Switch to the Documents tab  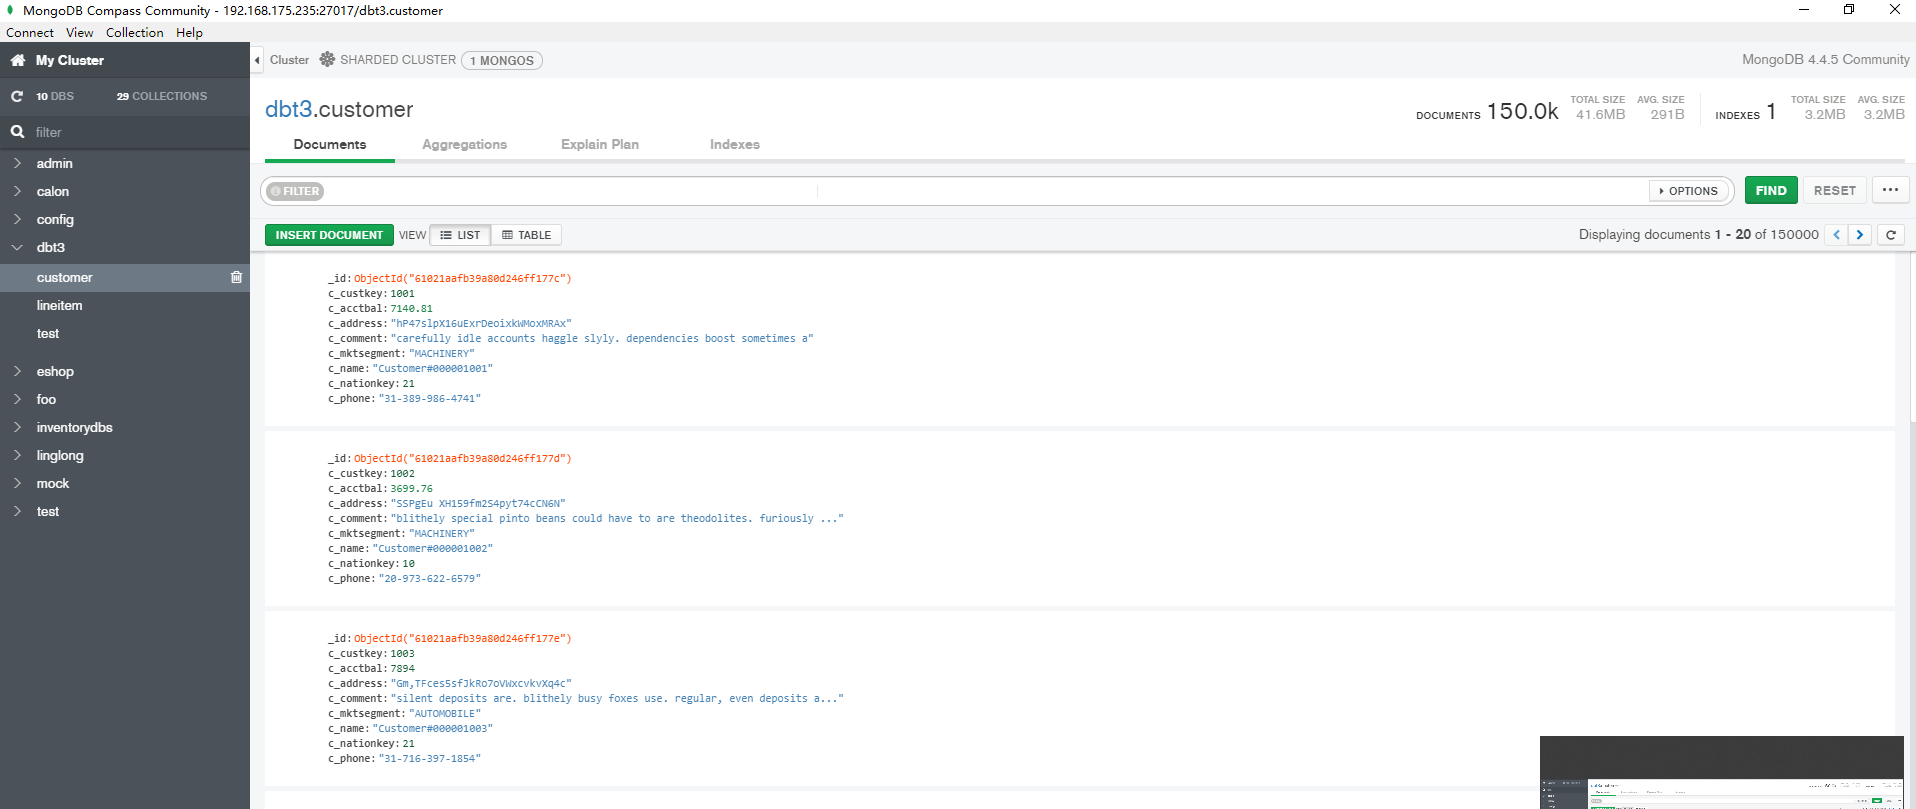pyautogui.click(x=330, y=144)
